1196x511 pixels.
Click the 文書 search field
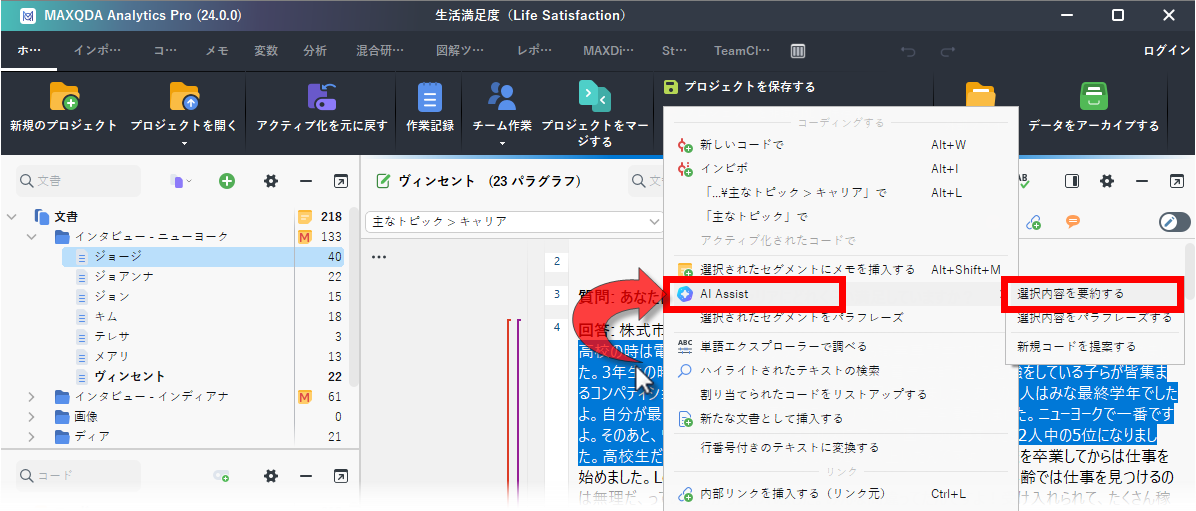(x=78, y=181)
